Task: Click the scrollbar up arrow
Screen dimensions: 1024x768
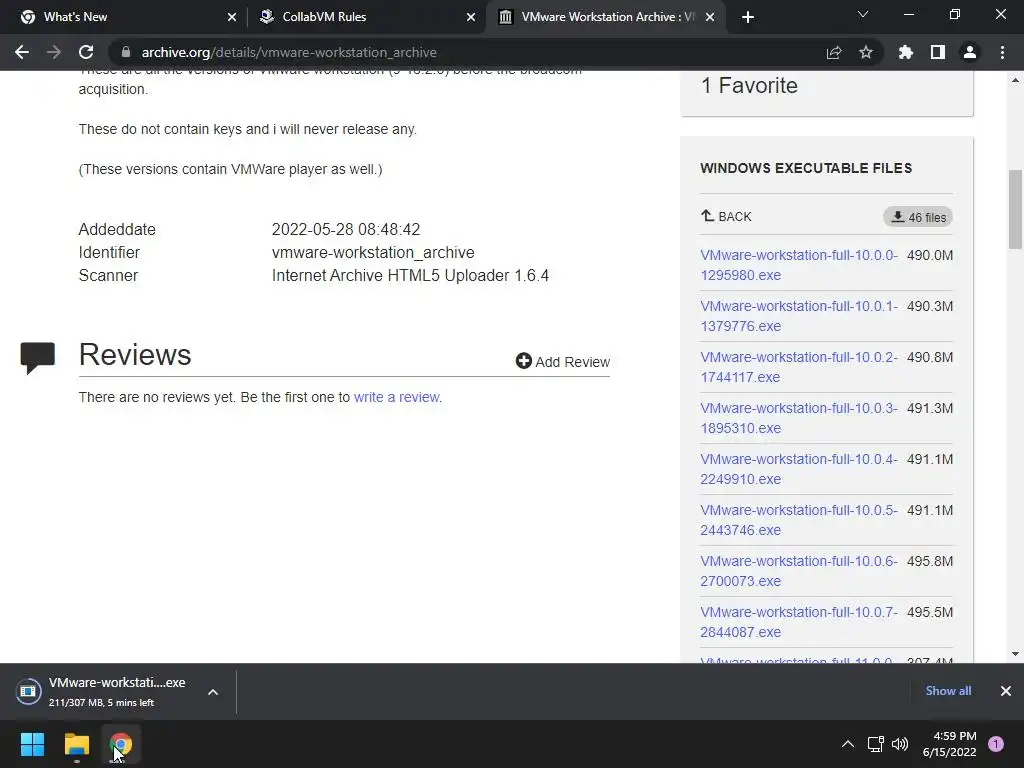Action: point(1015,80)
